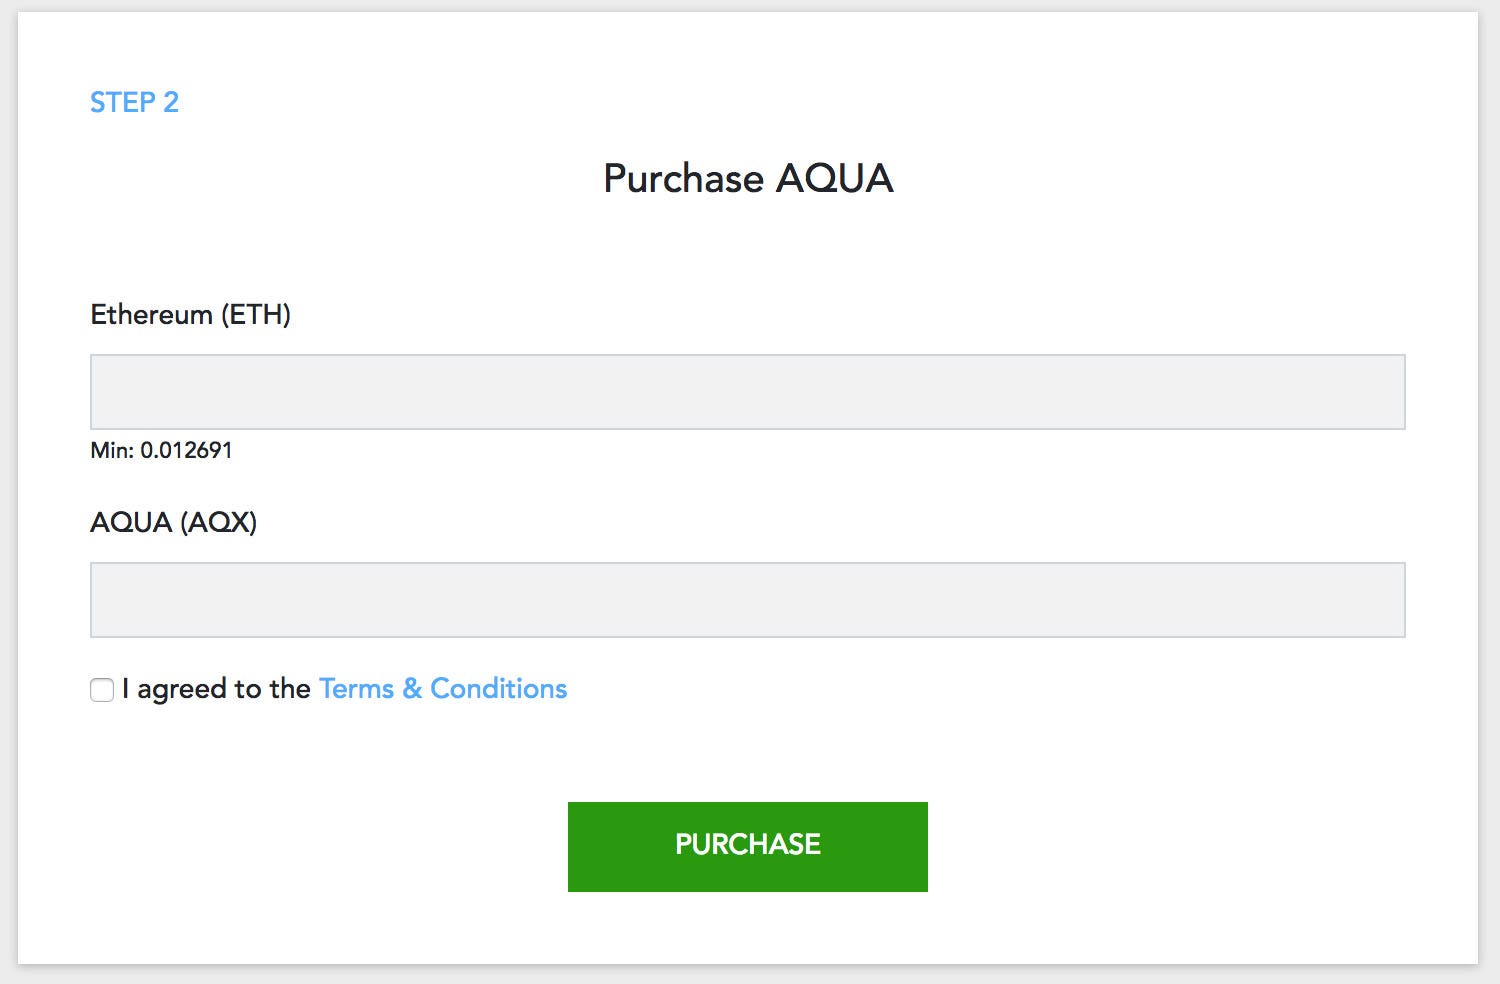This screenshot has width=1500, height=984.
Task: Select the minimum ETH amount text
Action: pos(161,450)
